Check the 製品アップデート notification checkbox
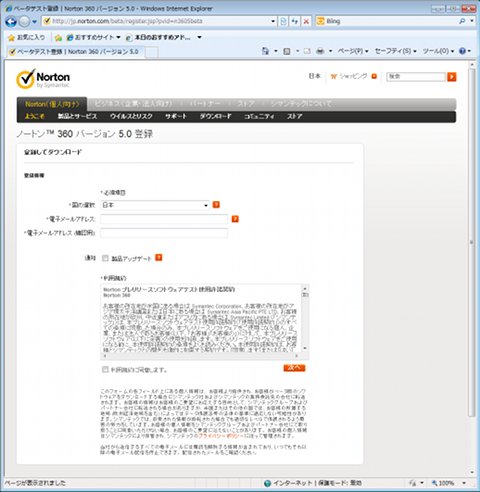 coord(105,258)
